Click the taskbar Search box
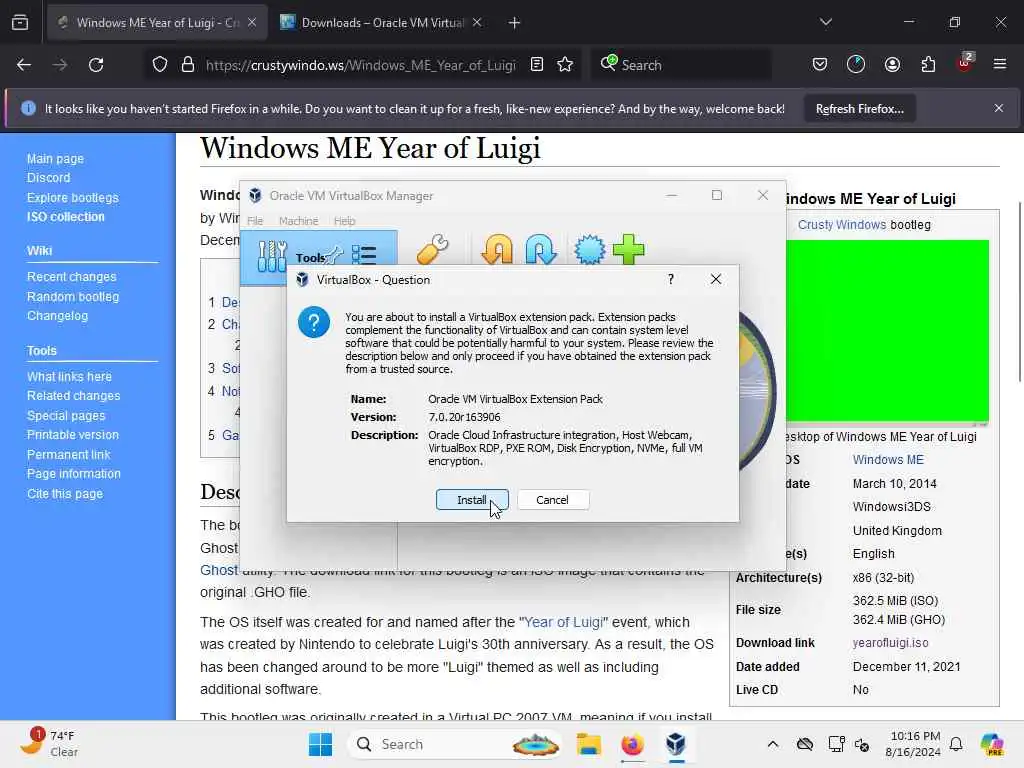 (456, 744)
